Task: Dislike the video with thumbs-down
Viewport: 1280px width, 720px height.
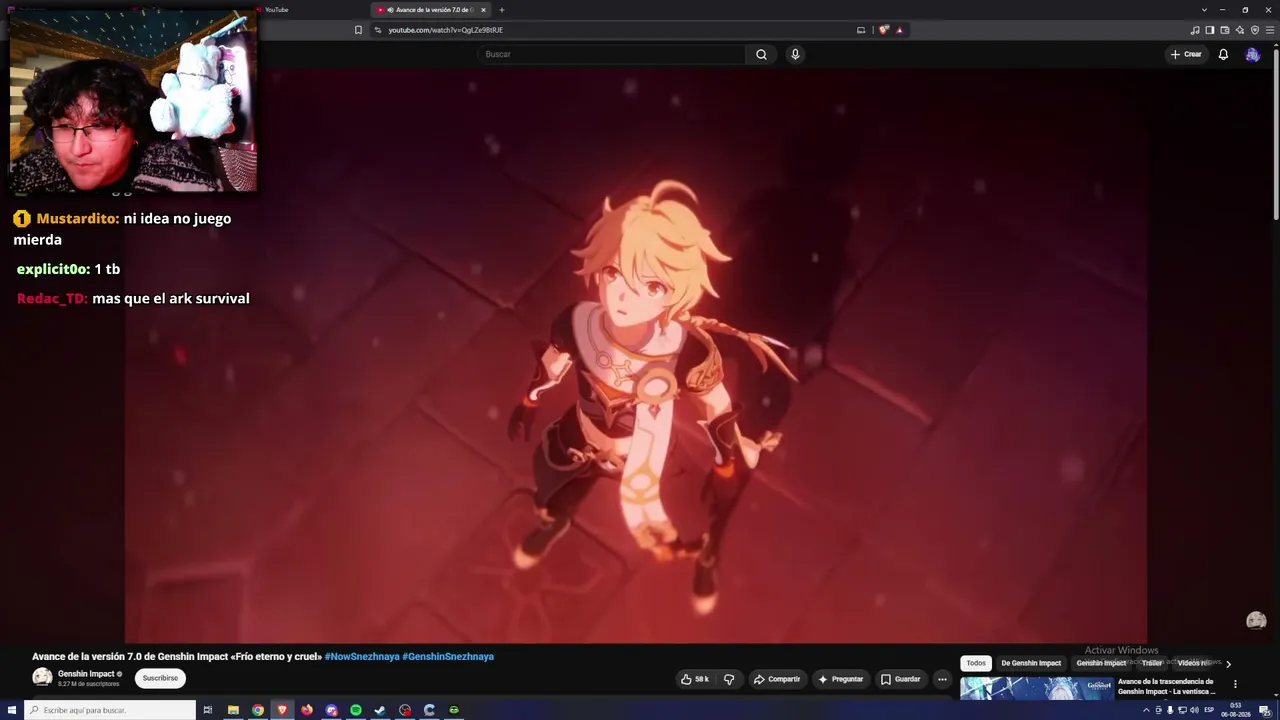Action: coord(729,679)
